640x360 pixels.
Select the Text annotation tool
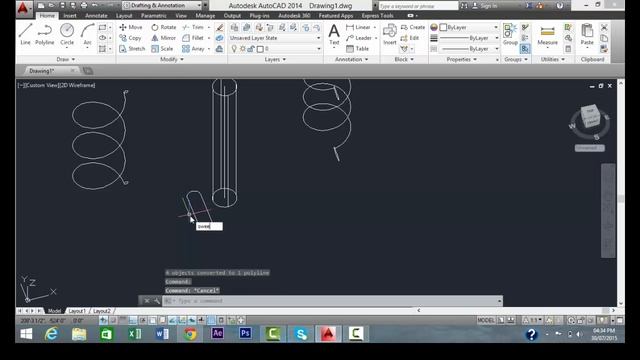pos(334,34)
